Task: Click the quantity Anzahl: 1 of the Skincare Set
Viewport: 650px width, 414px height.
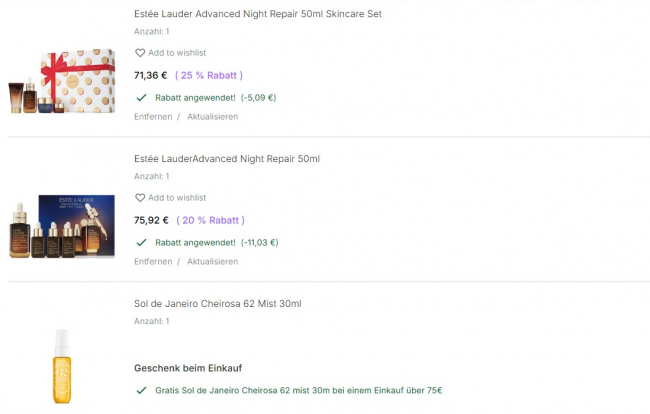Action: pos(152,31)
